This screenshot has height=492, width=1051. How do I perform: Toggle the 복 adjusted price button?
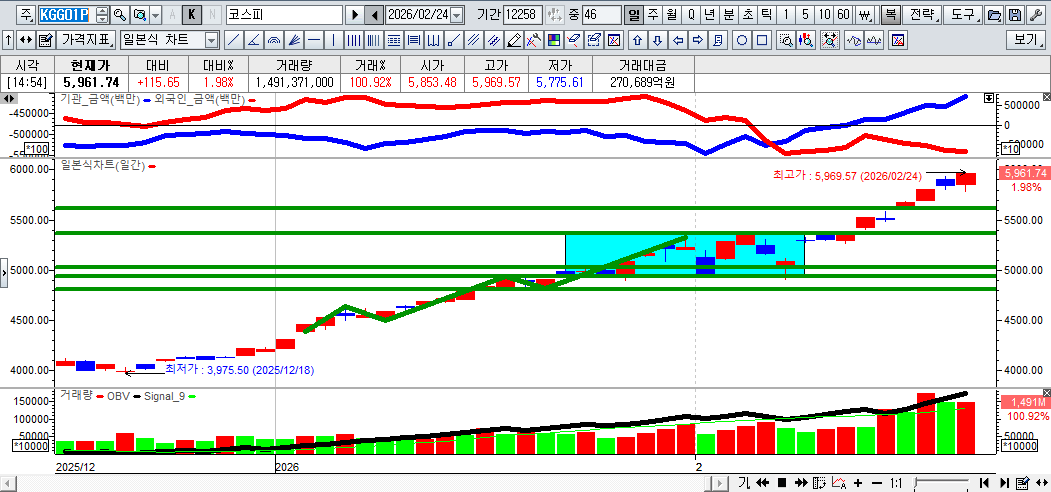(890, 15)
